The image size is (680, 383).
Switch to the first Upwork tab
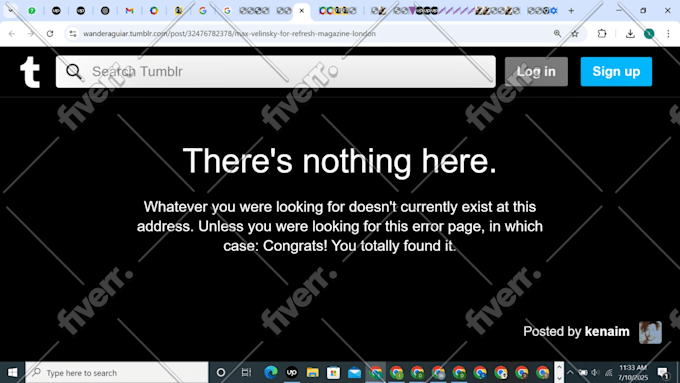click(56, 10)
